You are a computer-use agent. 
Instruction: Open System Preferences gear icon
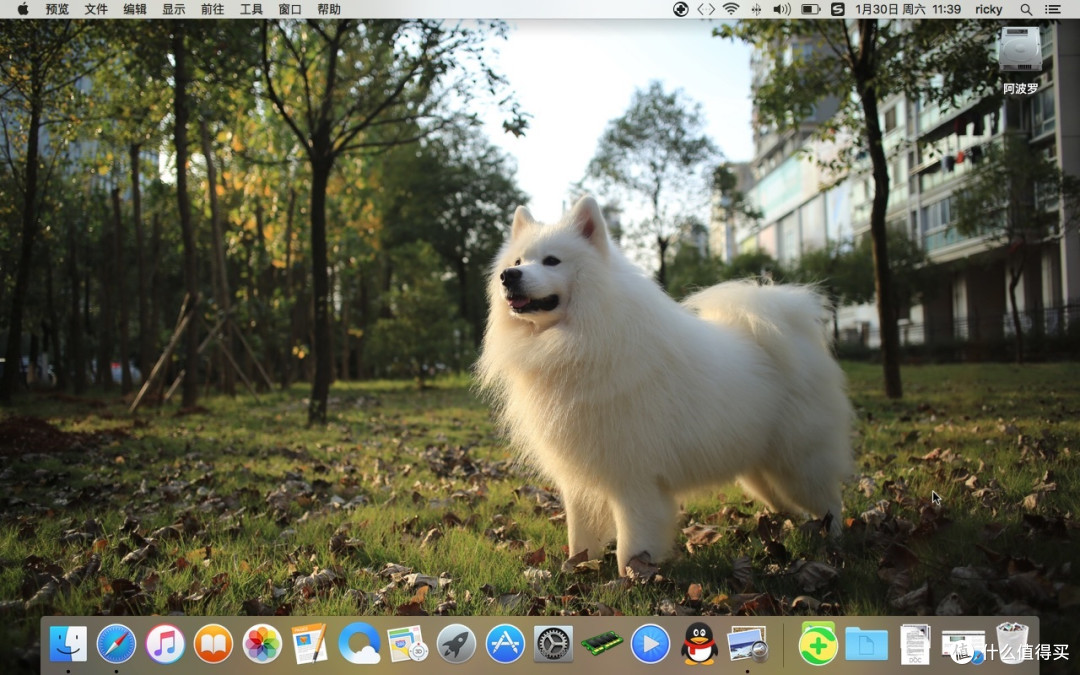click(553, 643)
